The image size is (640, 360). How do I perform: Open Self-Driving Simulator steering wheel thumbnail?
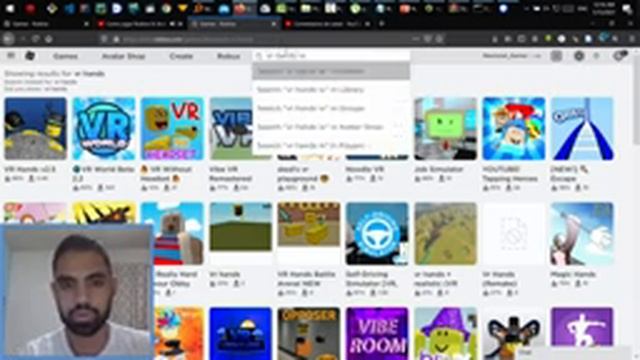[377, 233]
